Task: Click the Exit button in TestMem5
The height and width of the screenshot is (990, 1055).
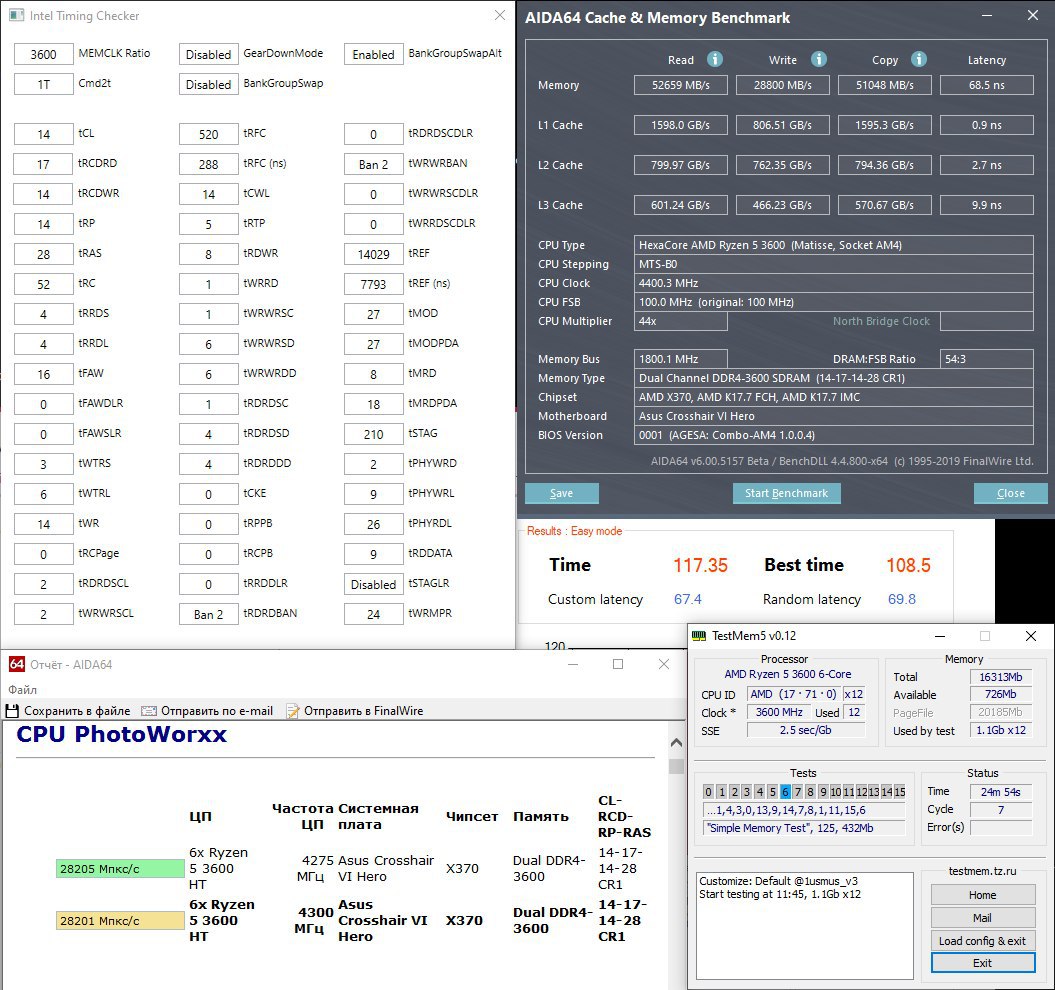Action: point(982,963)
